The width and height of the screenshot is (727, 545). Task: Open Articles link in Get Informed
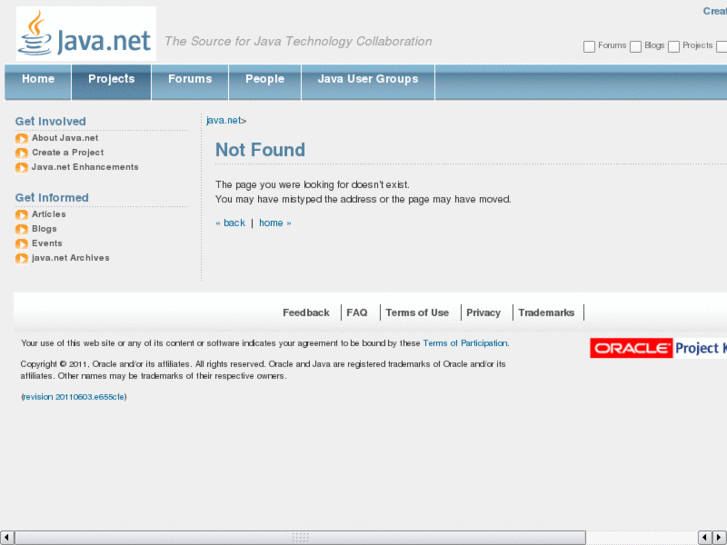(x=49, y=214)
